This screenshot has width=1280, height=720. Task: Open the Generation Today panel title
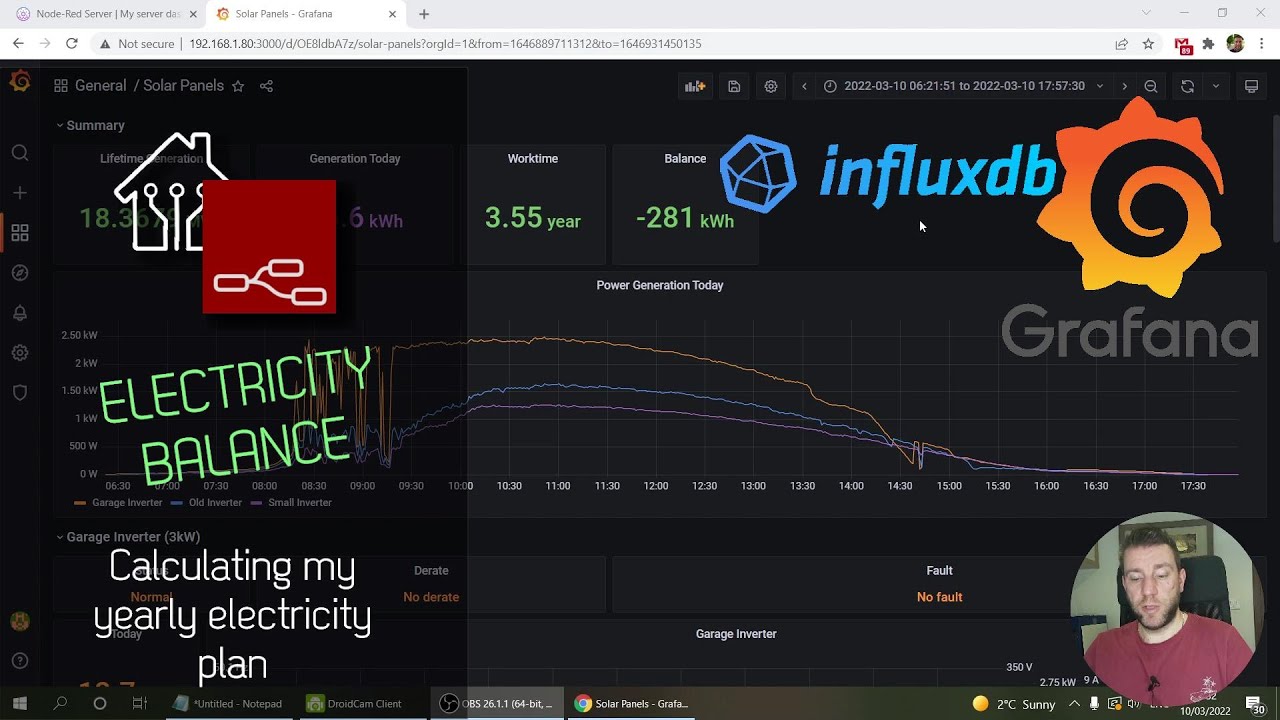(x=355, y=159)
